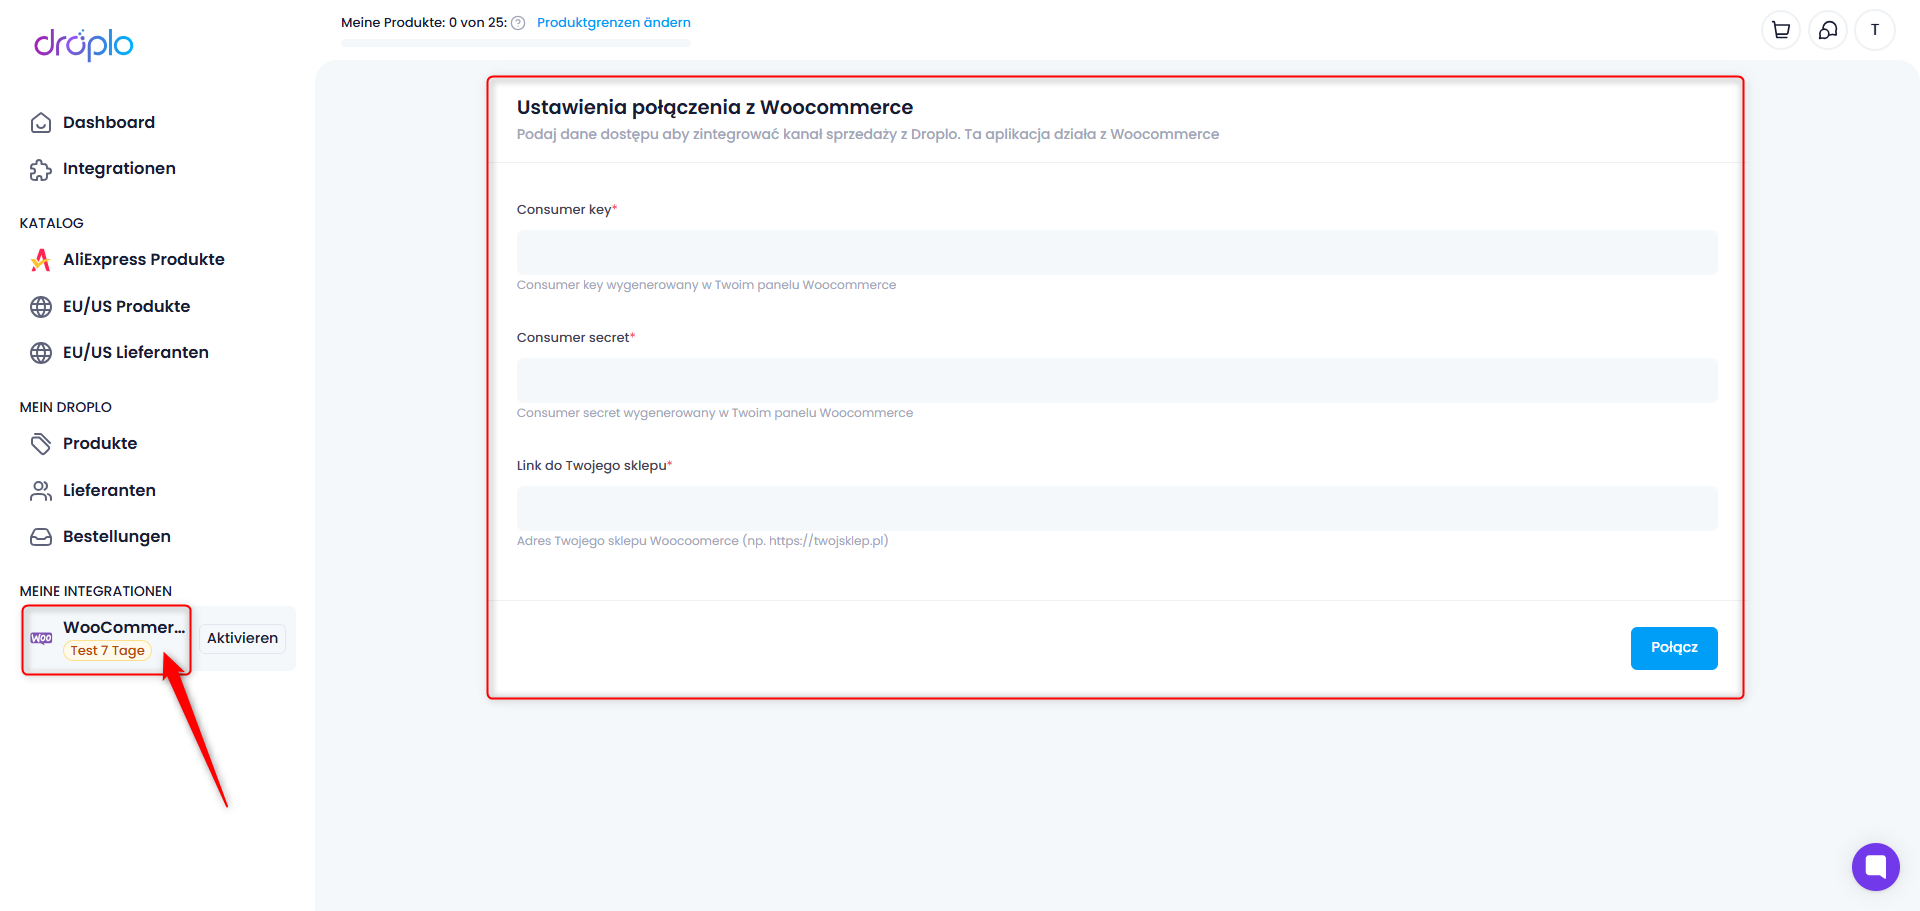
Task: Open EU/US Produkte catalog
Action: point(126,307)
